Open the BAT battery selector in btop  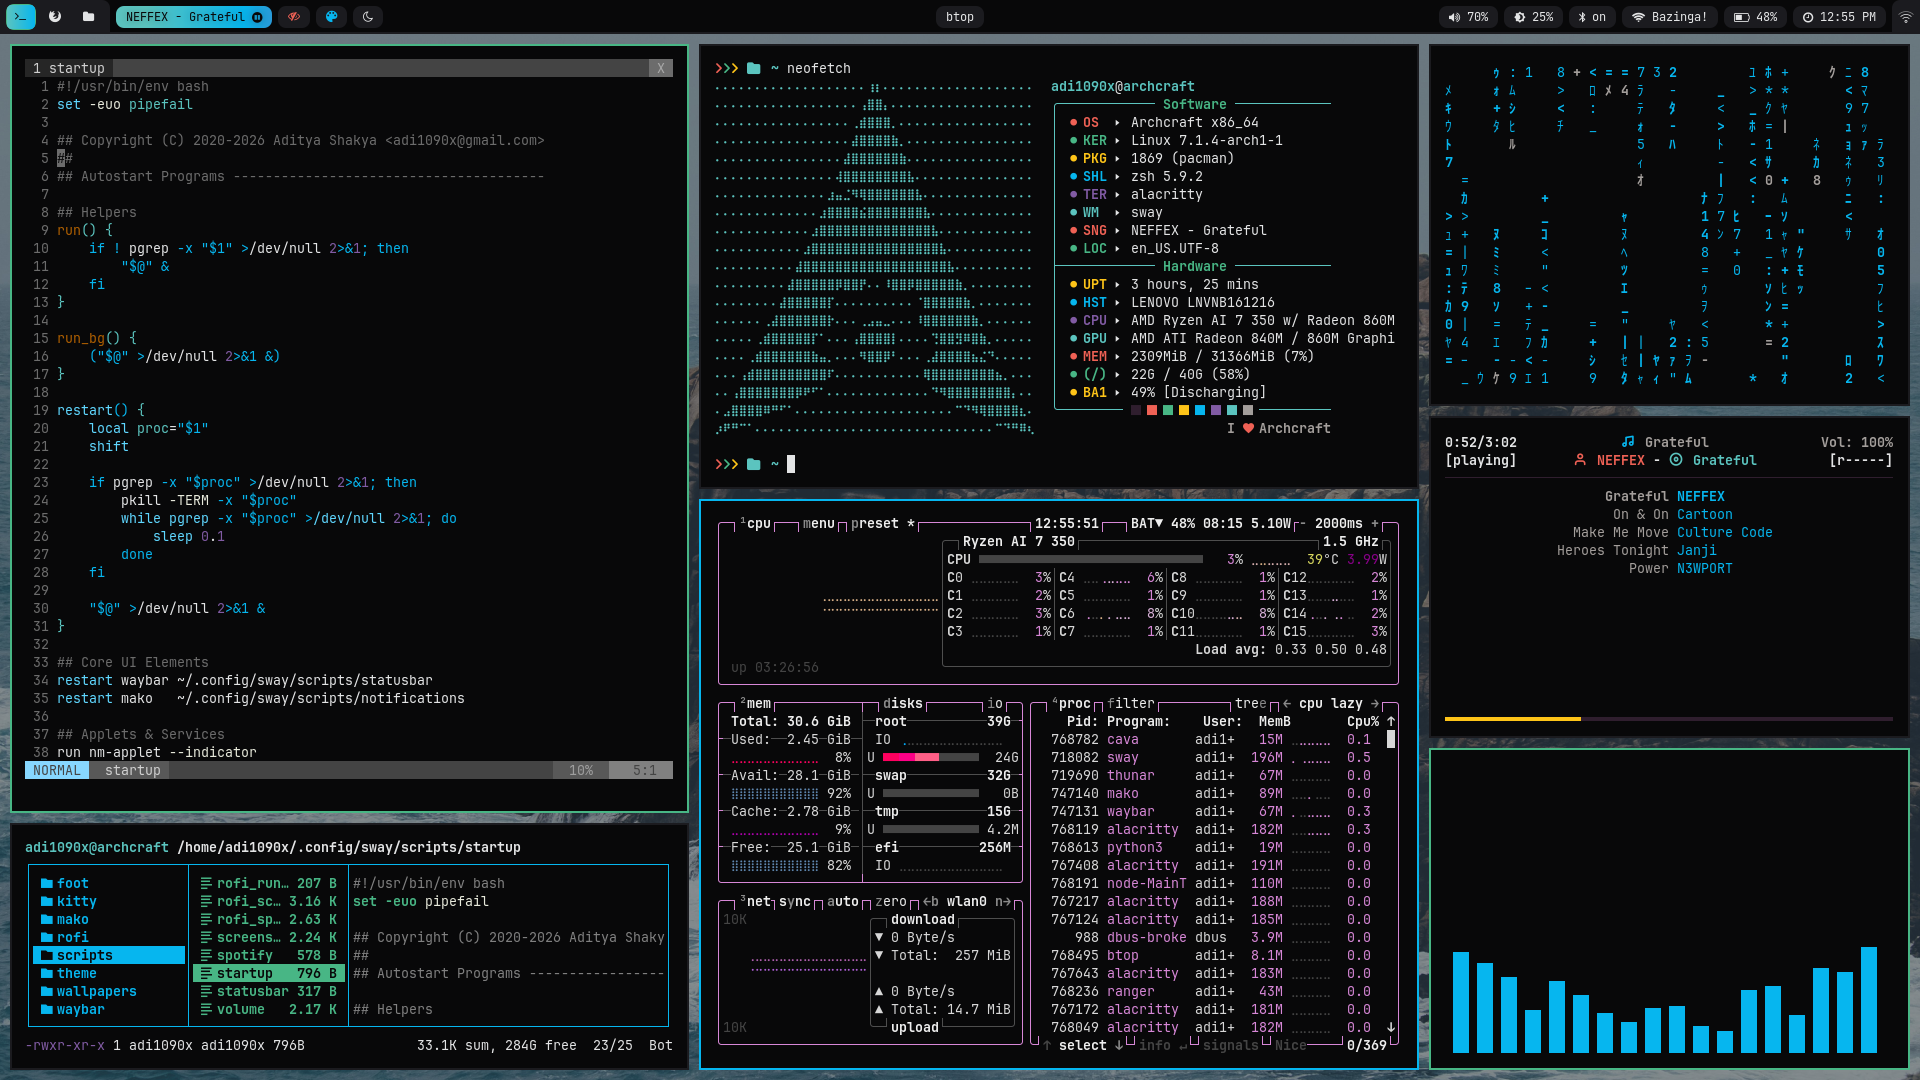(x=1147, y=523)
